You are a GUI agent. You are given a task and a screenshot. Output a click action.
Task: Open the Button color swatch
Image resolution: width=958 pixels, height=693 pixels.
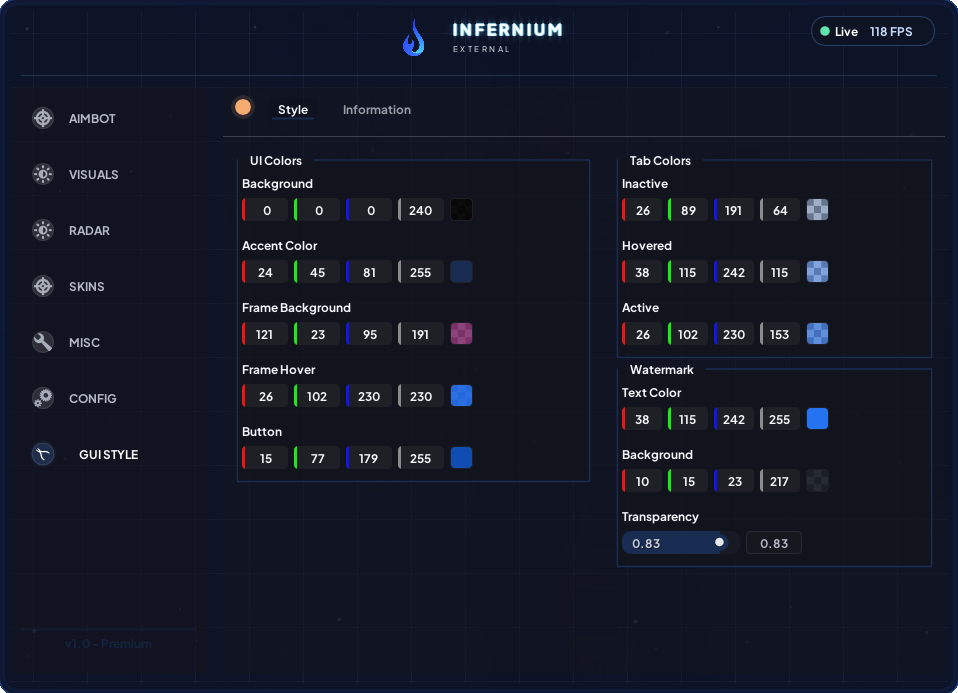461,458
